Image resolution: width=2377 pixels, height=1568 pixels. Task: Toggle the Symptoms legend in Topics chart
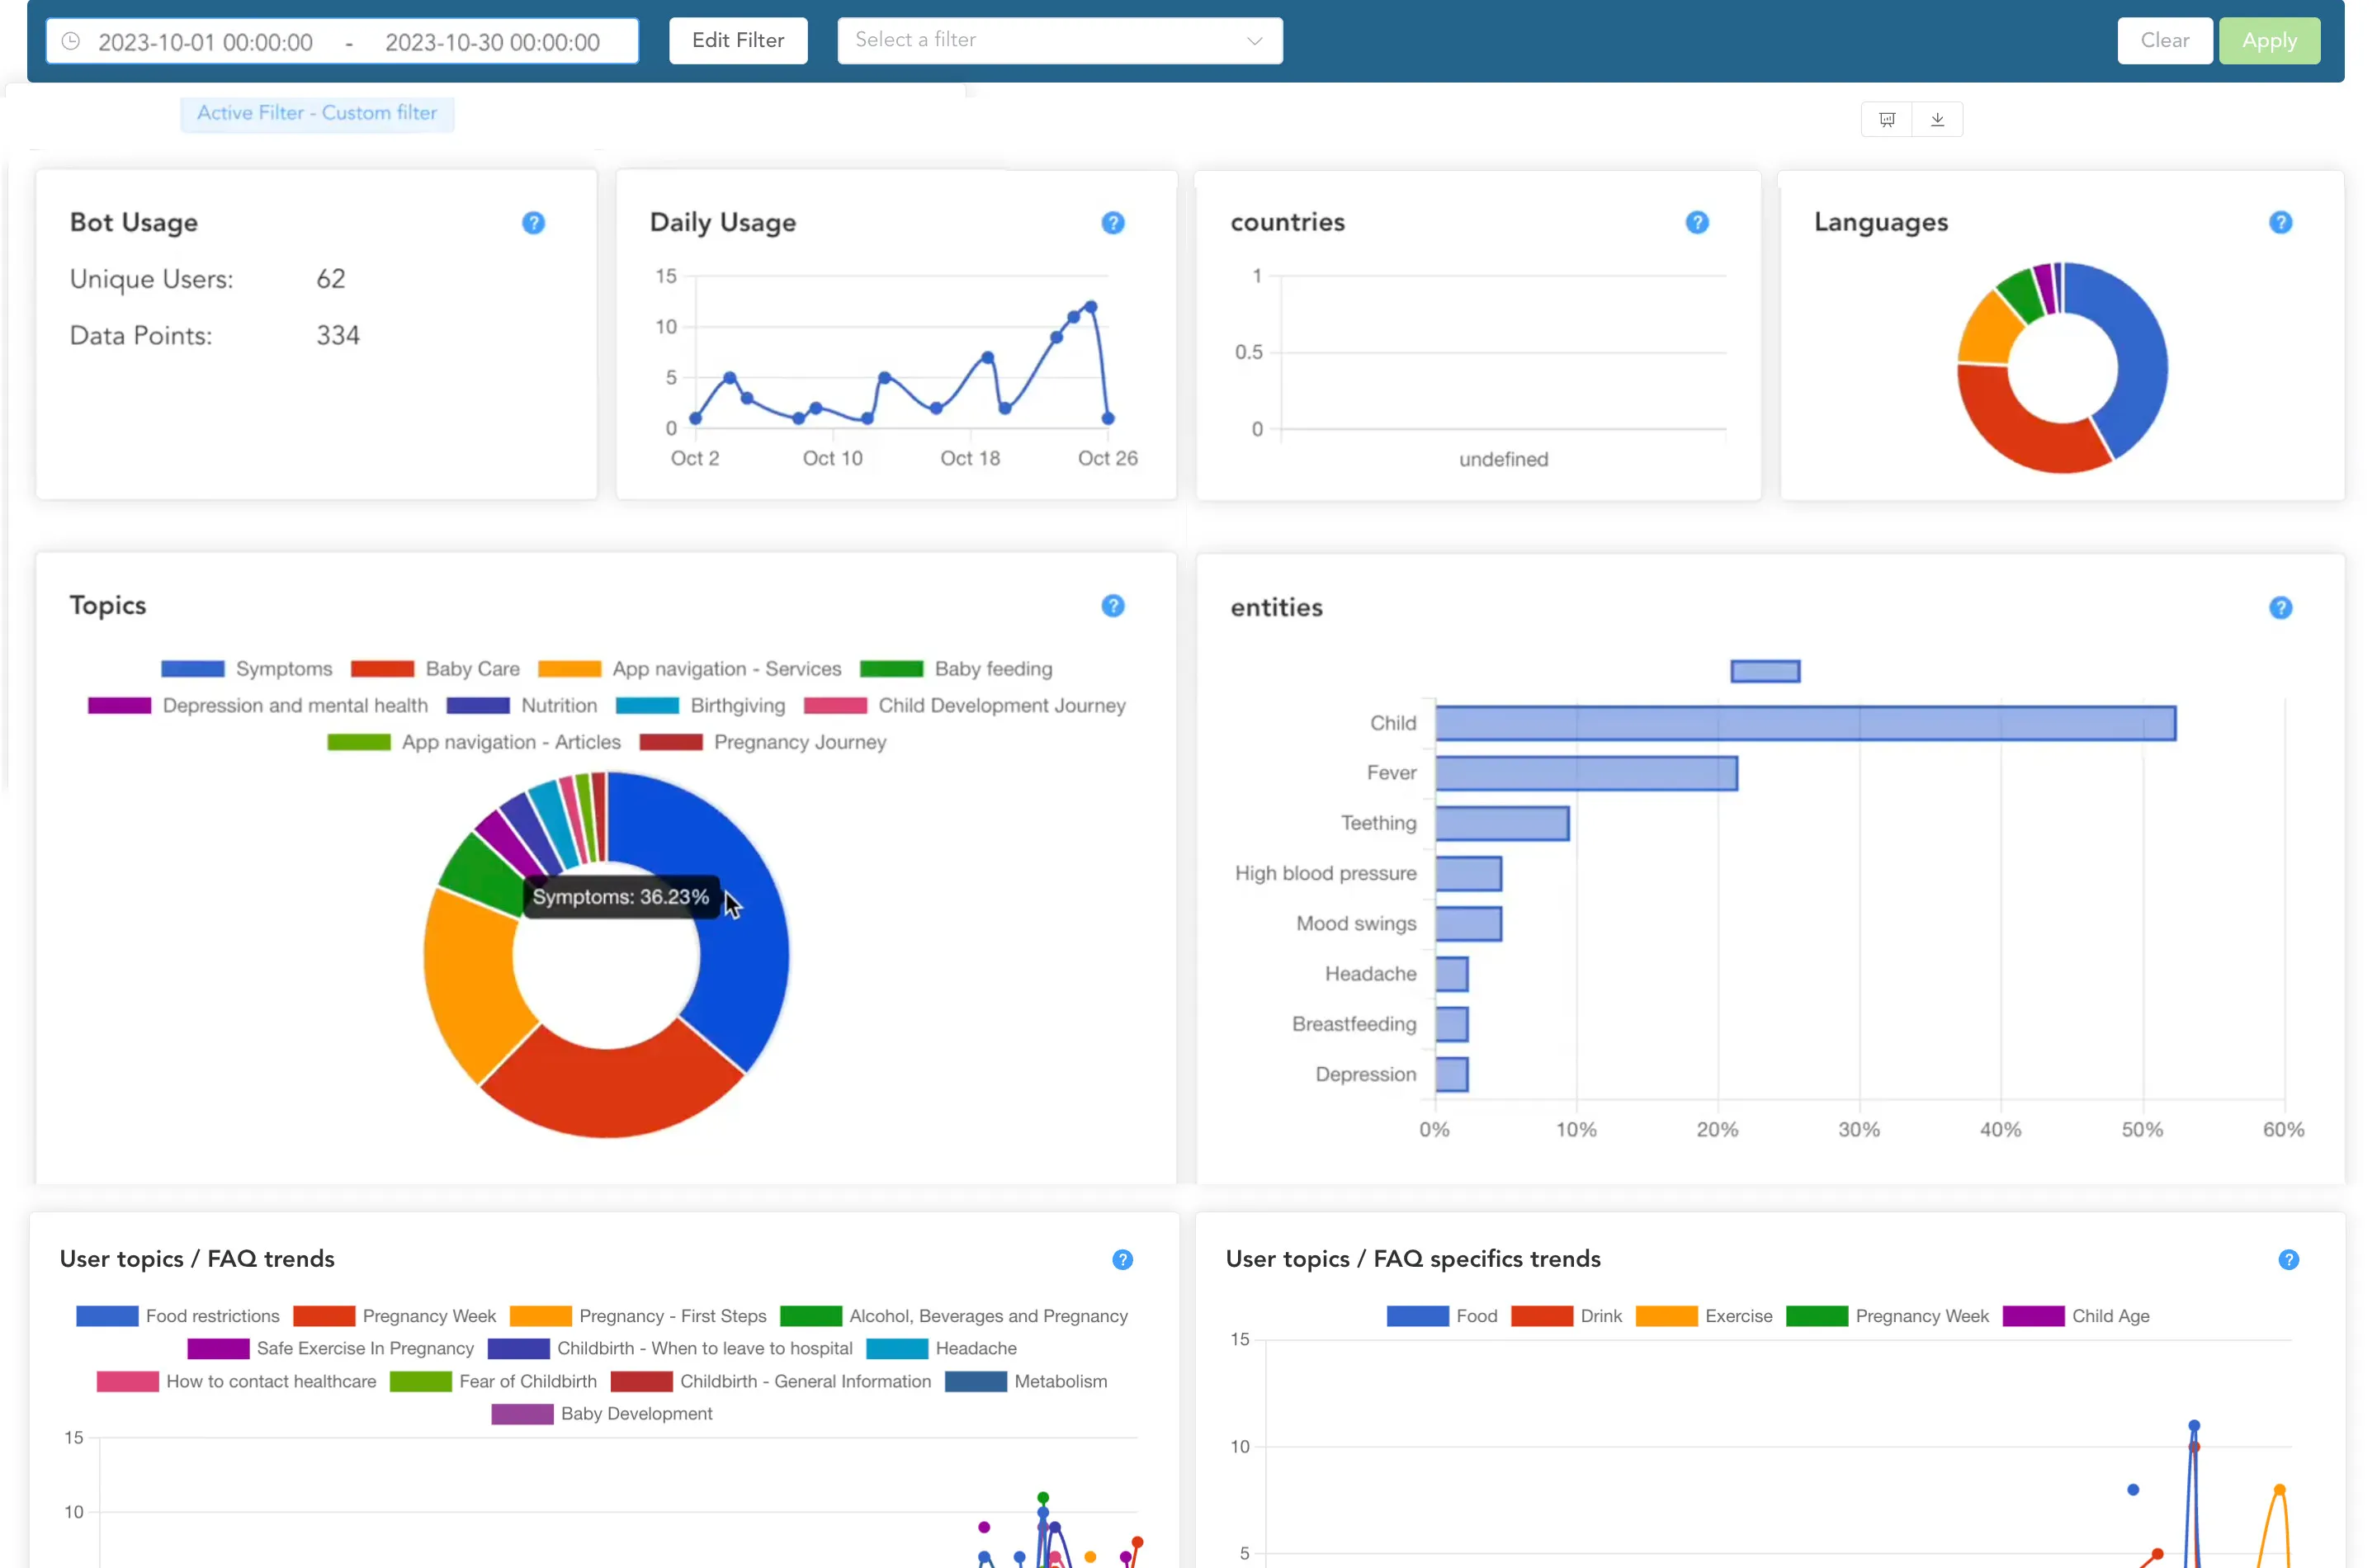click(283, 669)
